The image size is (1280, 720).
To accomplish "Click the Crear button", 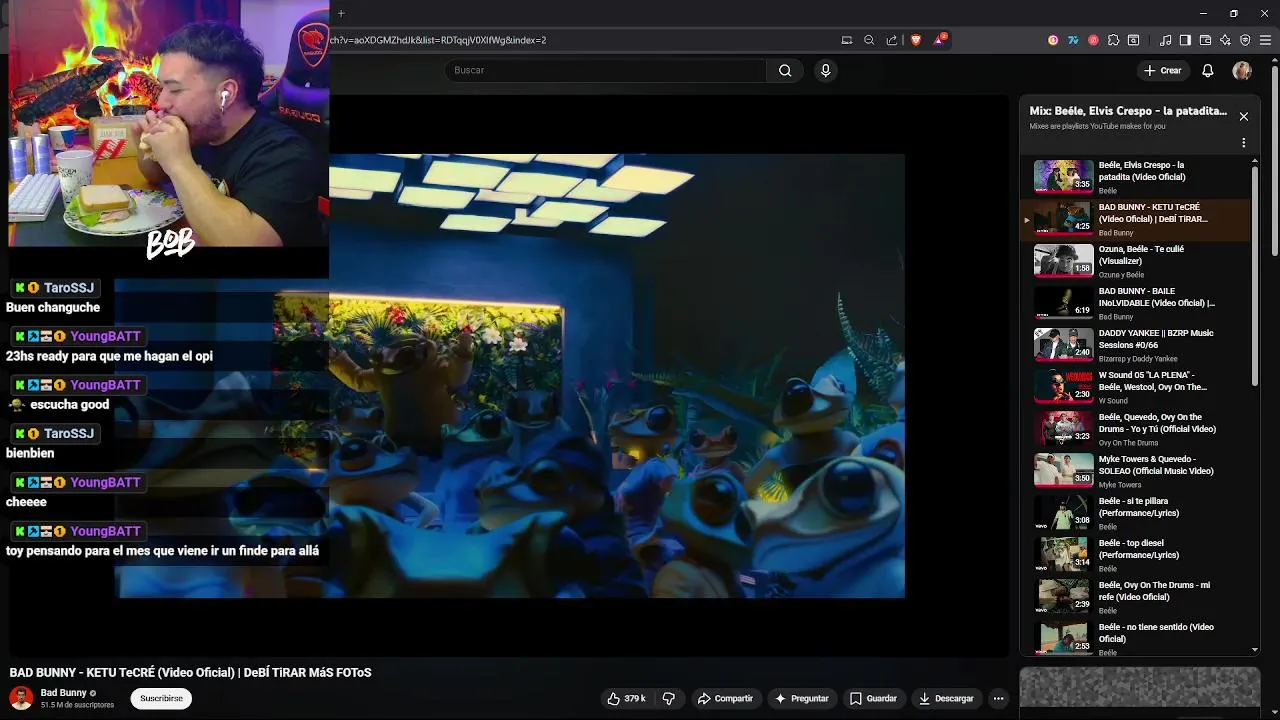I will pyautogui.click(x=1163, y=70).
